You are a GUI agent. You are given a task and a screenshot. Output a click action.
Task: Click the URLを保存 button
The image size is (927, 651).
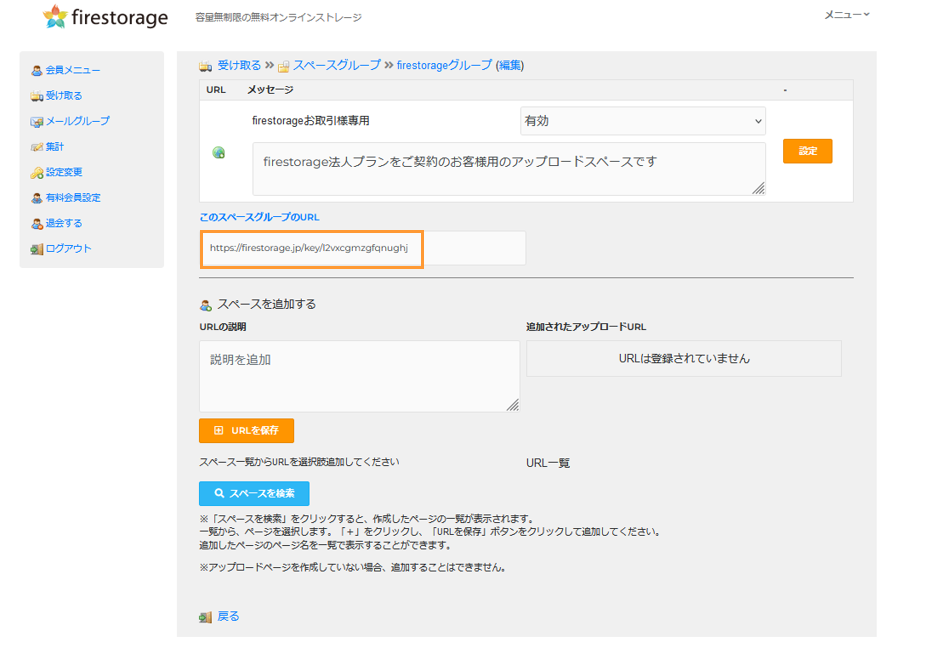pos(246,430)
